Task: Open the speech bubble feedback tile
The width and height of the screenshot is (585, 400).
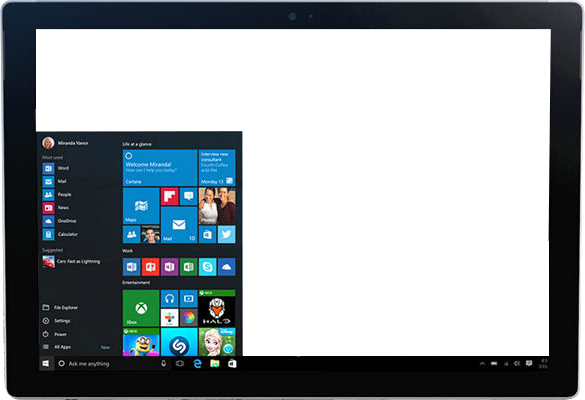Action: coord(188,196)
